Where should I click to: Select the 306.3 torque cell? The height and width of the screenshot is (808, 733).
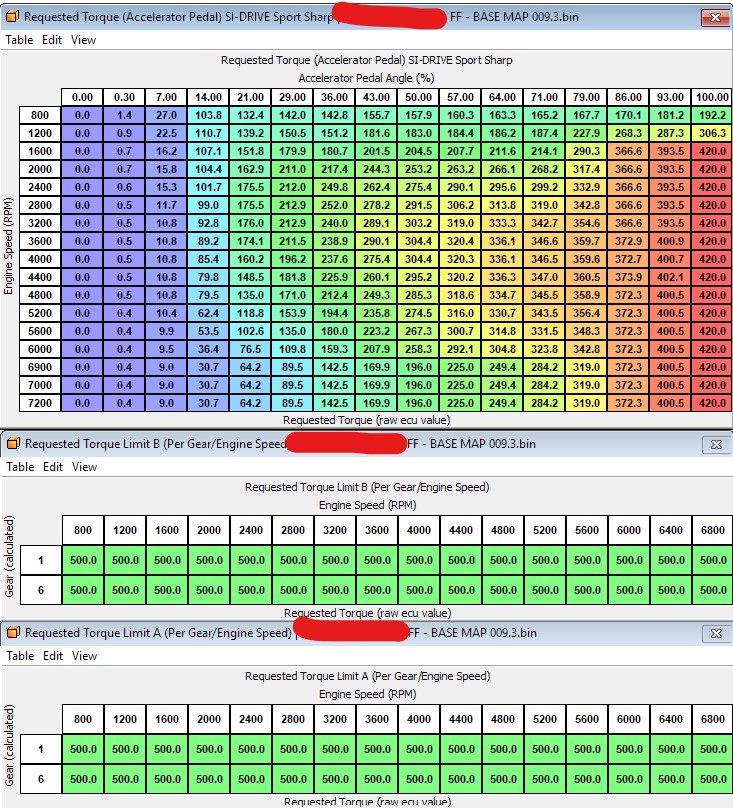pyautogui.click(x=713, y=133)
